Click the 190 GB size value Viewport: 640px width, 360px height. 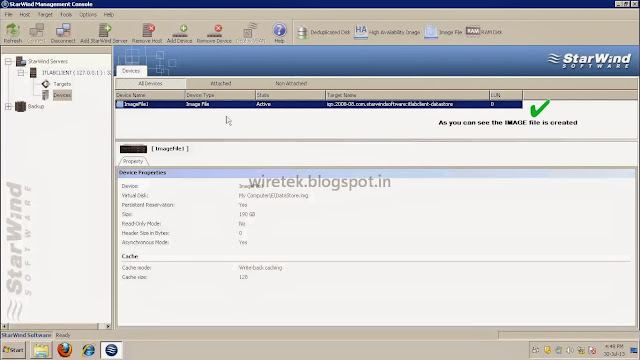pos(247,214)
